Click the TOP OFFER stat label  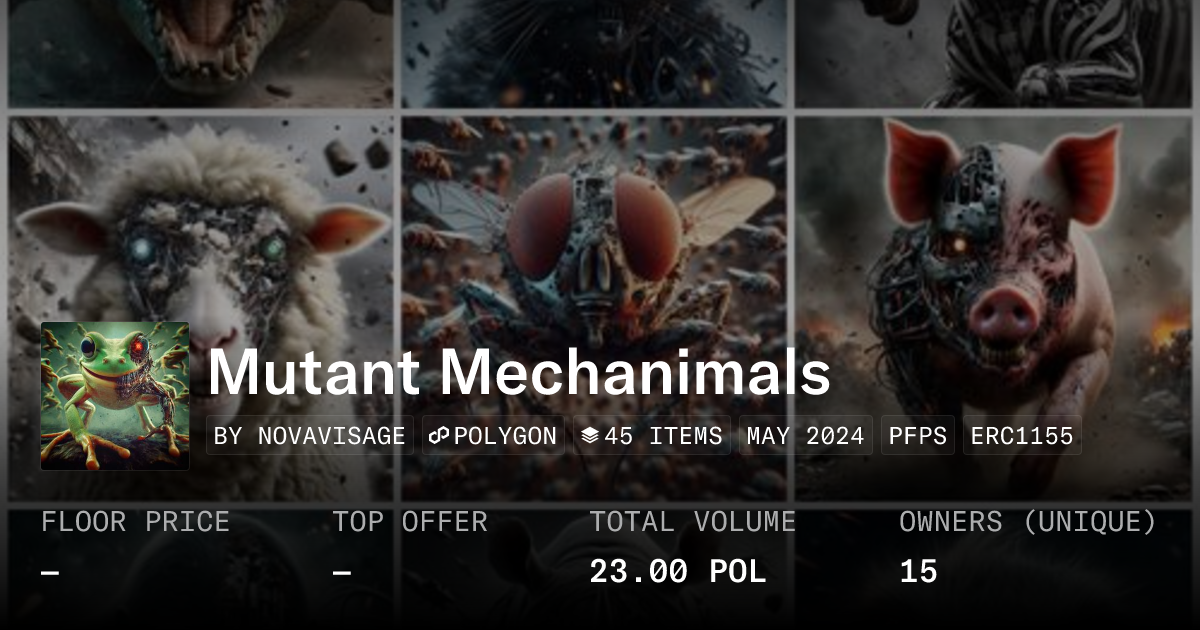click(410, 521)
